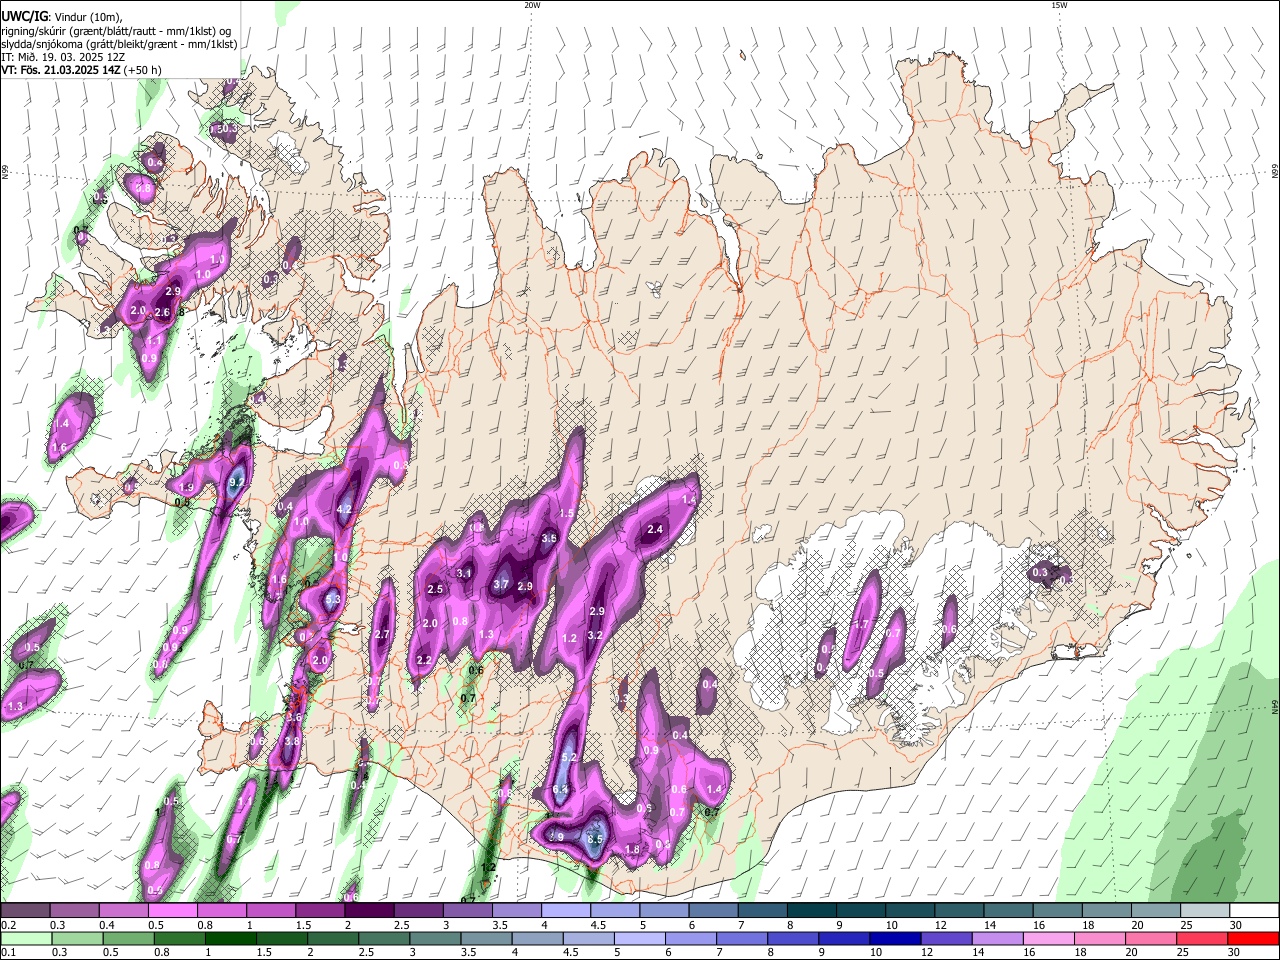The width and height of the screenshot is (1280, 960).
Task: Click the 1.7 value over the glacier
Action: (x=861, y=625)
